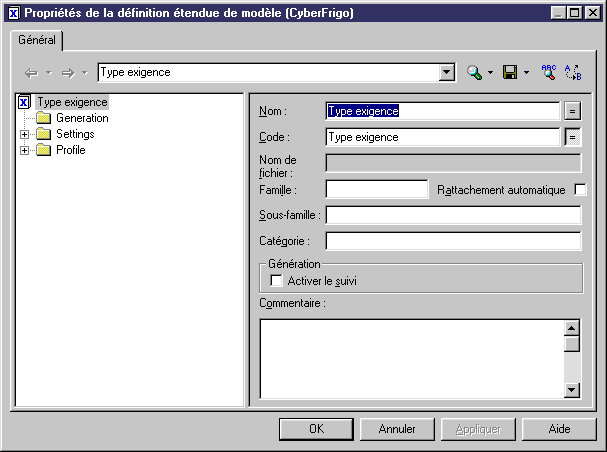Screen dimensions: 607x452
Task: Expand the Profile tree node
Action: pos(25,150)
